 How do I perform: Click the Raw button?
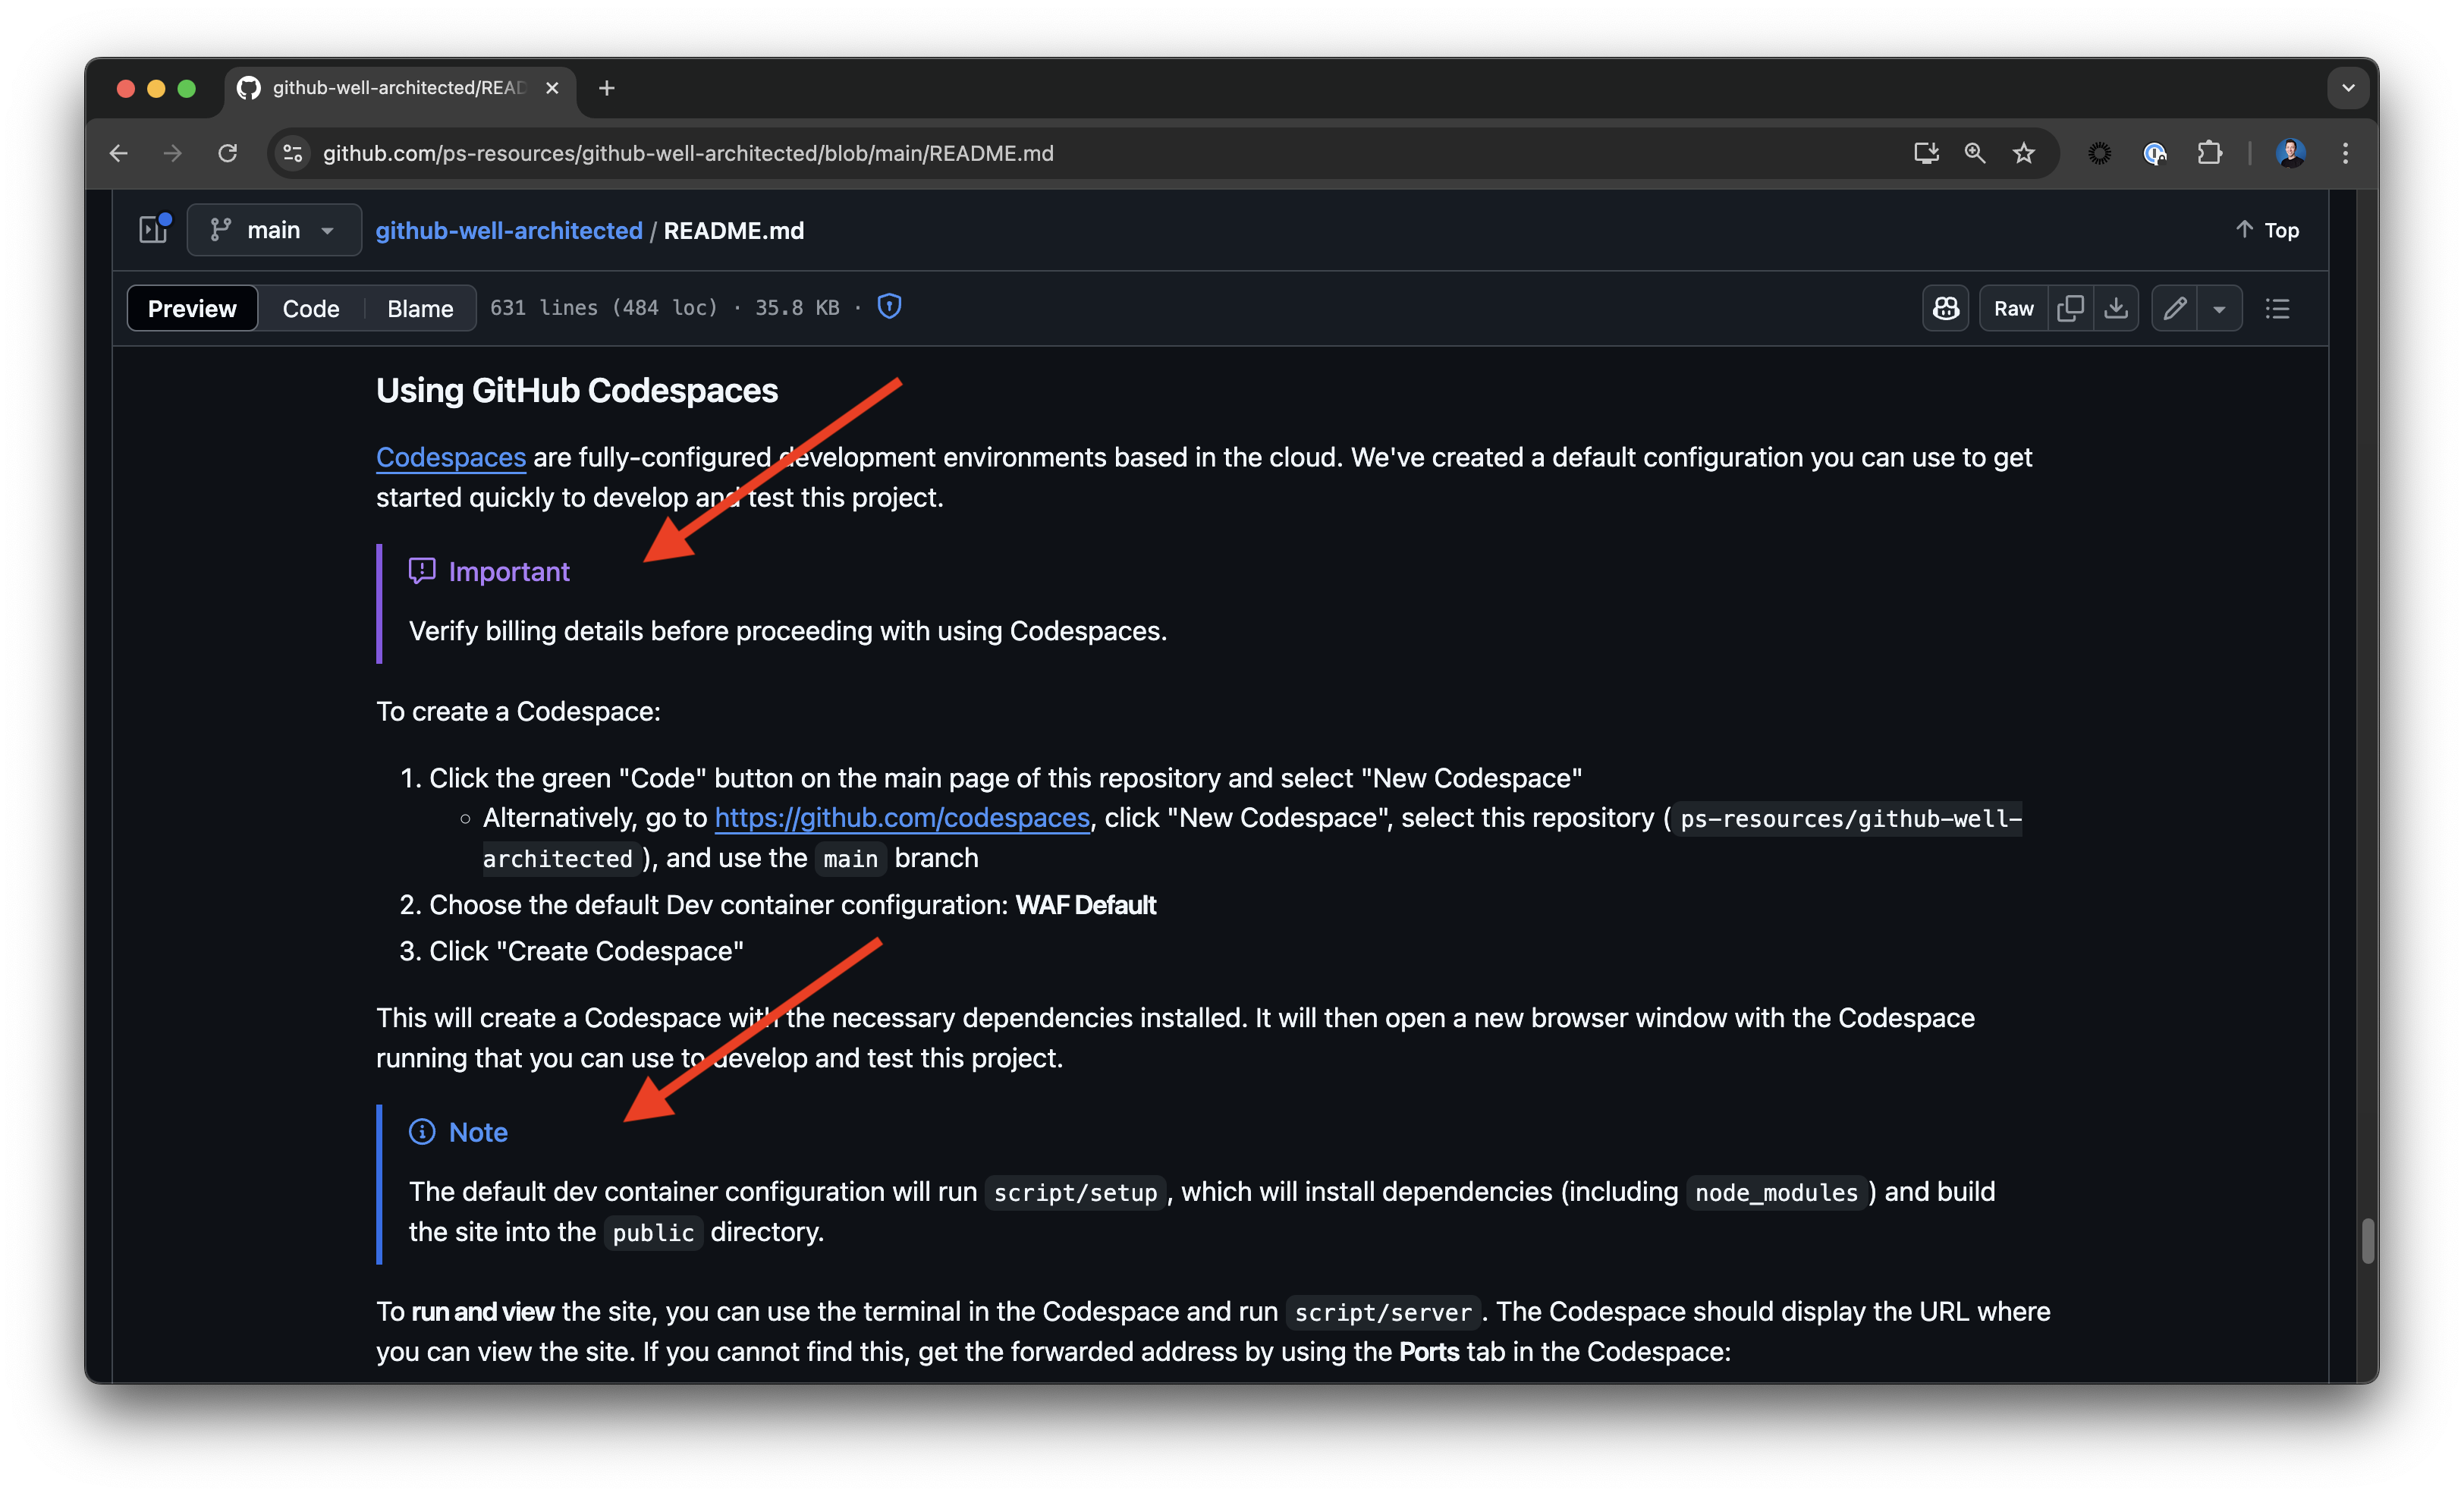pos(2013,308)
